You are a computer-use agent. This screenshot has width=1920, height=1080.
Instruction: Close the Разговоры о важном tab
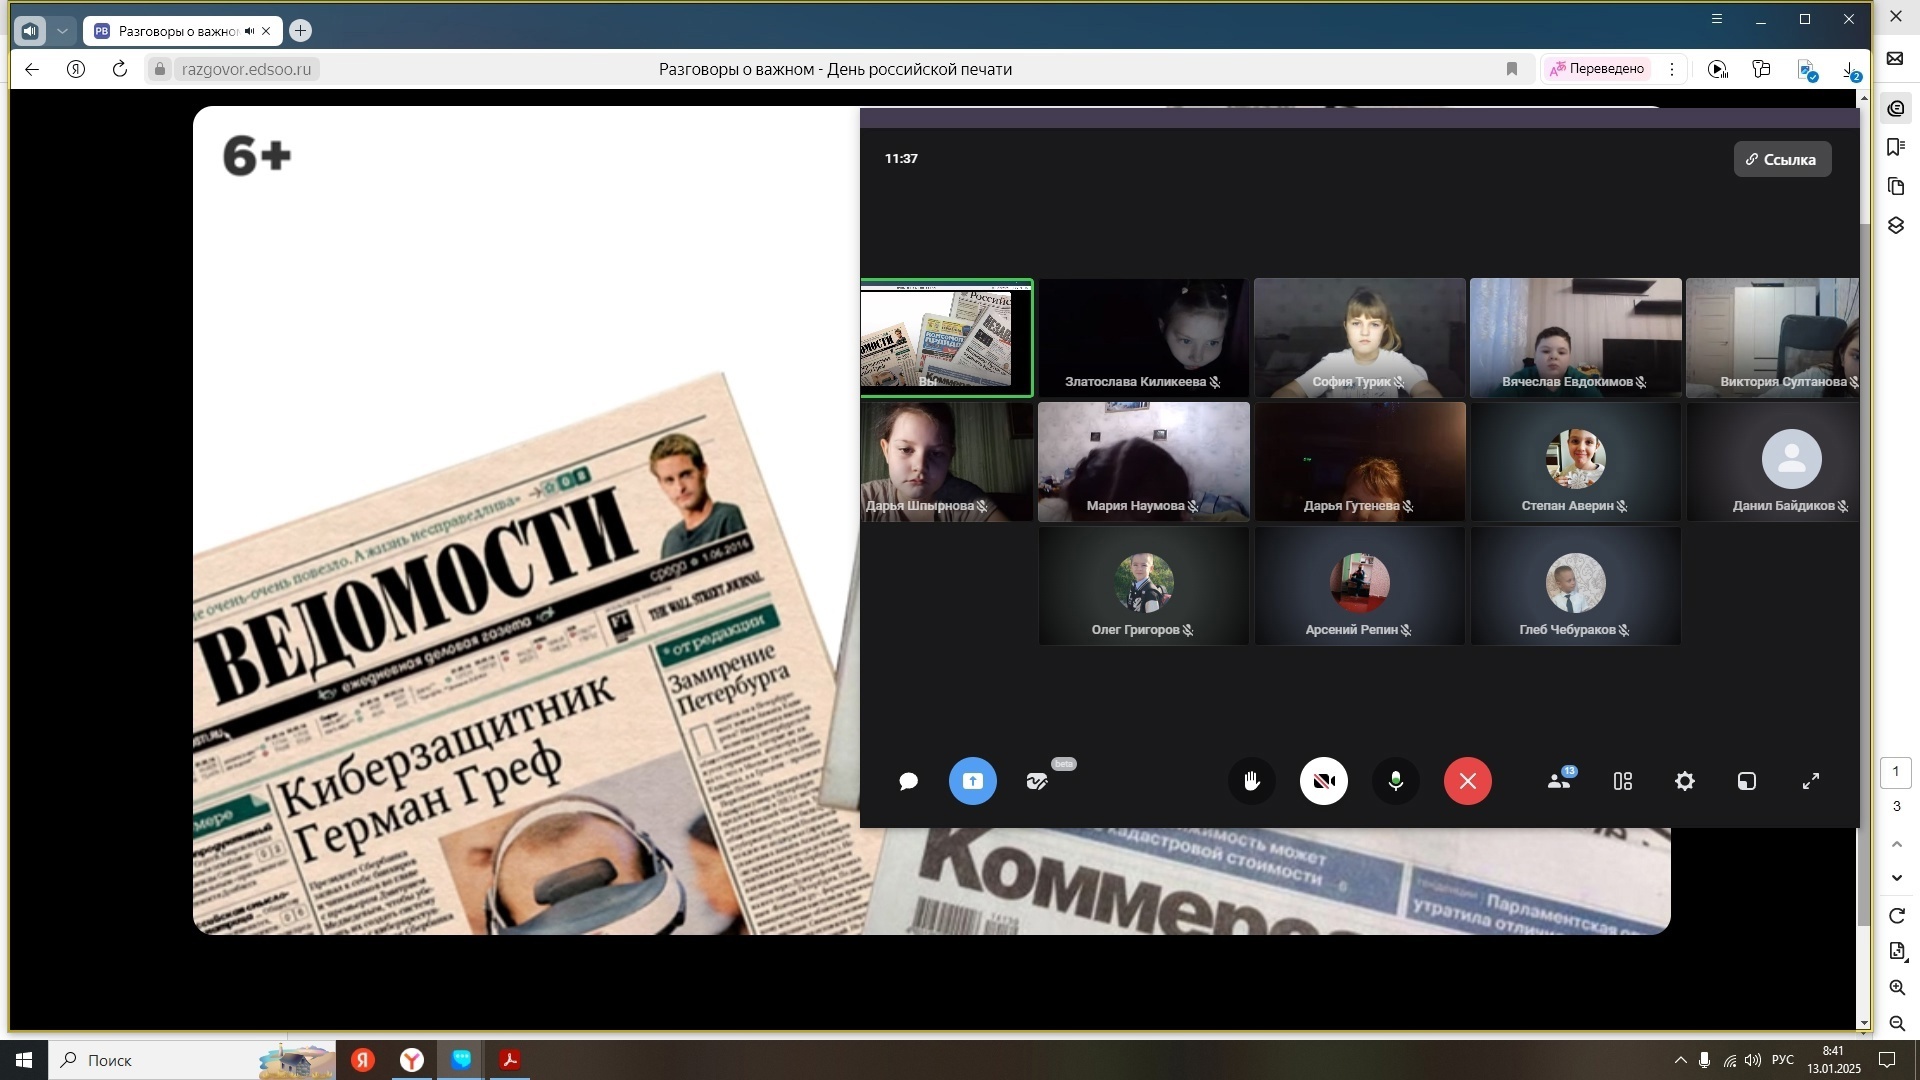(266, 31)
